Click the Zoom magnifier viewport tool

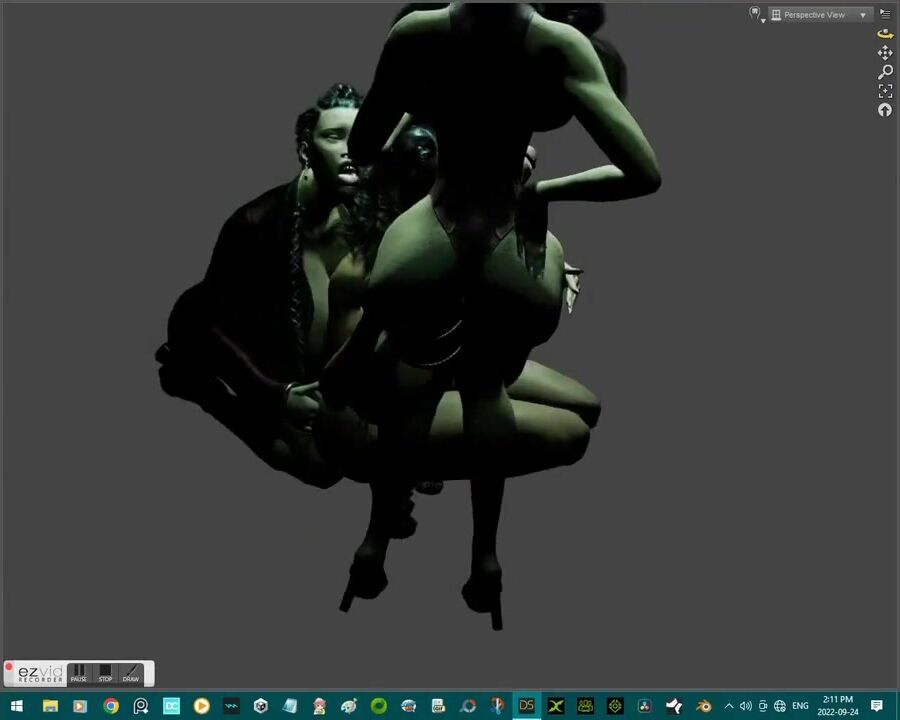(885, 72)
